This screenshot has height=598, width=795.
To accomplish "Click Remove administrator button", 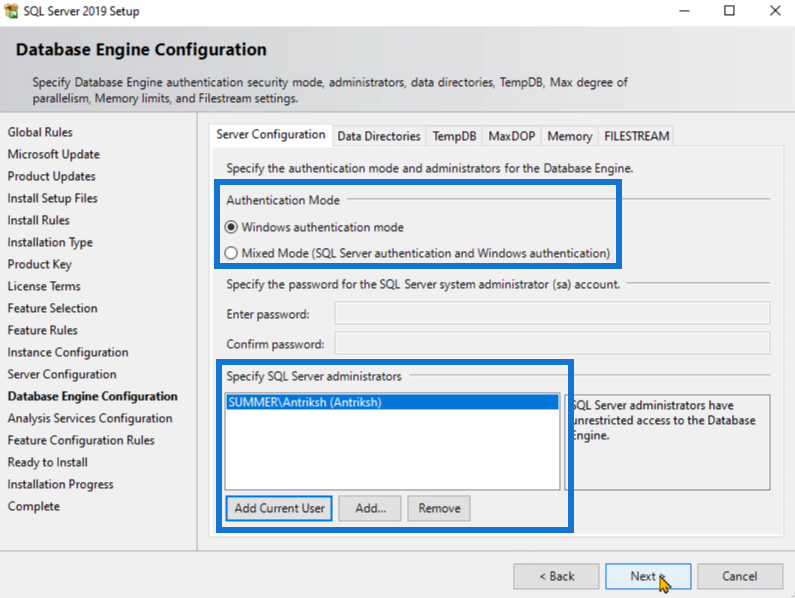I will coord(439,508).
